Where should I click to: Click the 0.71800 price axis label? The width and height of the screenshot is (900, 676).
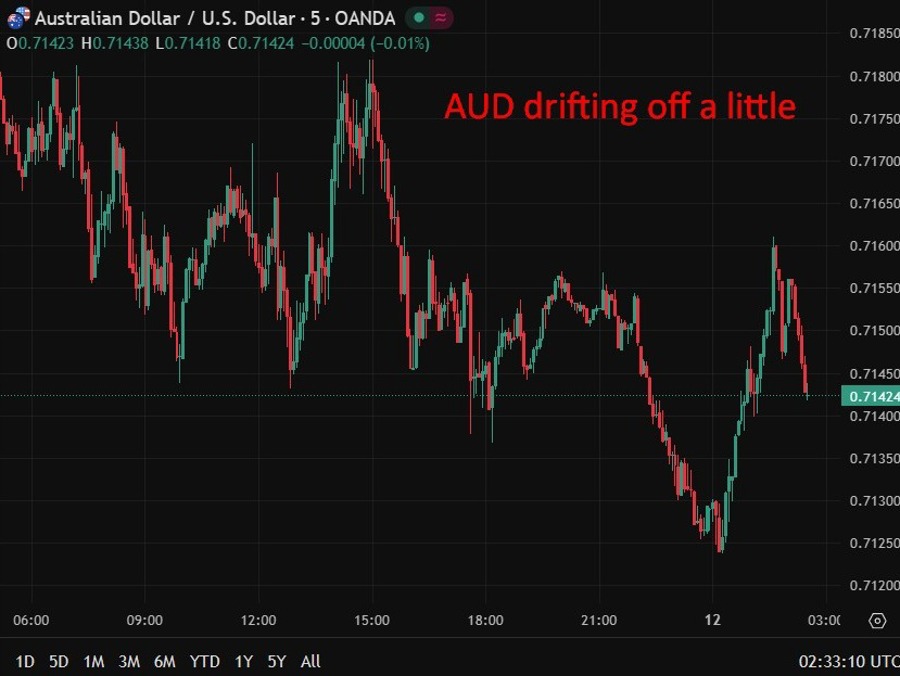coord(874,76)
